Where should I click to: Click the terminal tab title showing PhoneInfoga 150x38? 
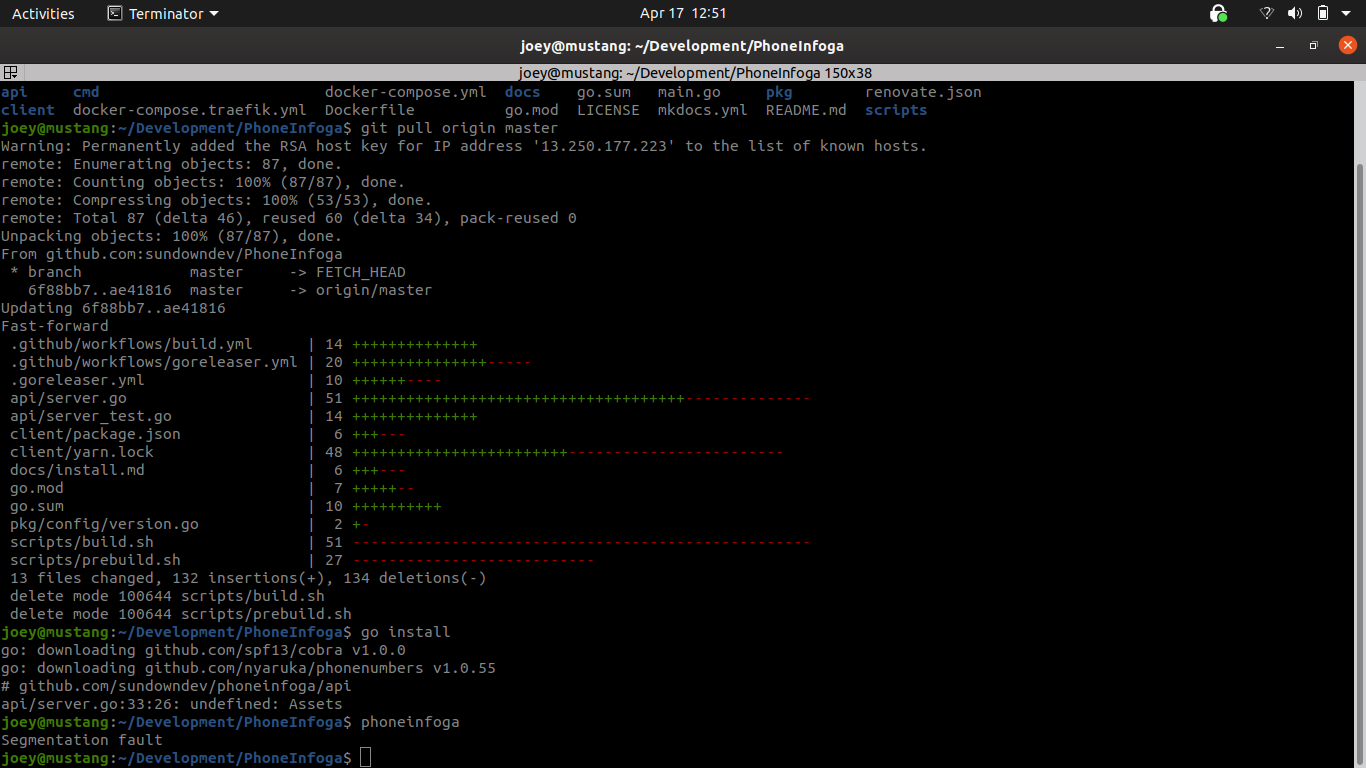coord(683,72)
